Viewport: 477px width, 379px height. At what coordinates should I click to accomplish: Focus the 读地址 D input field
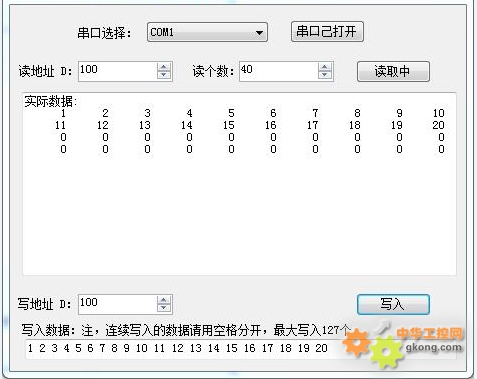click(117, 71)
